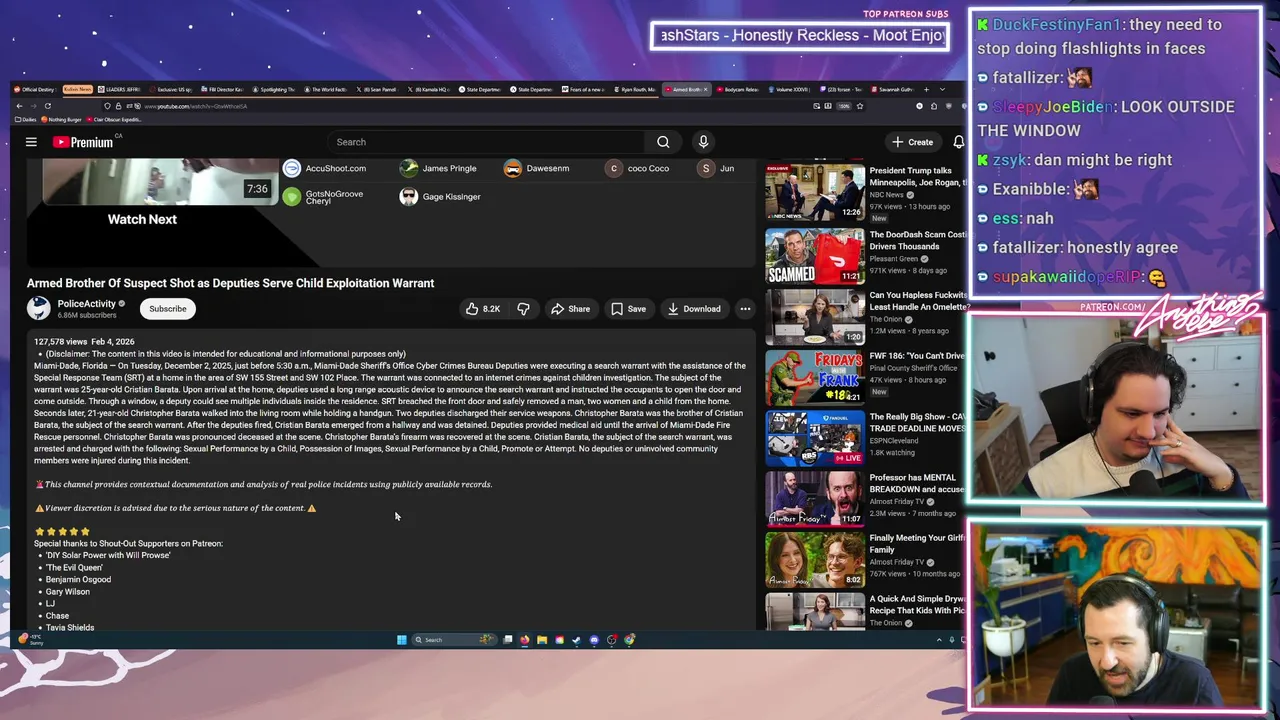
Task: Show hidden system tray icons chevron
Action: click(939, 640)
